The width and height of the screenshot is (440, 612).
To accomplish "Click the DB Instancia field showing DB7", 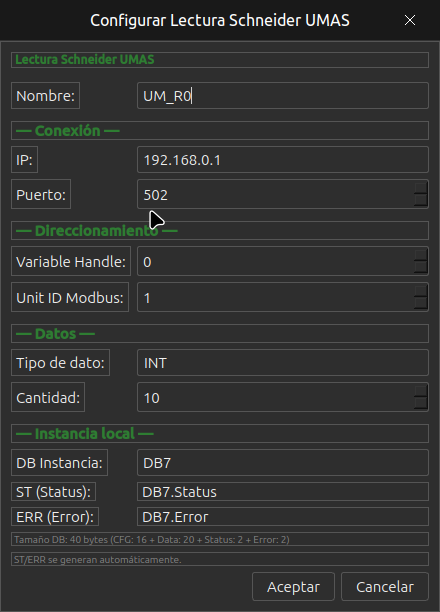I will point(283,463).
